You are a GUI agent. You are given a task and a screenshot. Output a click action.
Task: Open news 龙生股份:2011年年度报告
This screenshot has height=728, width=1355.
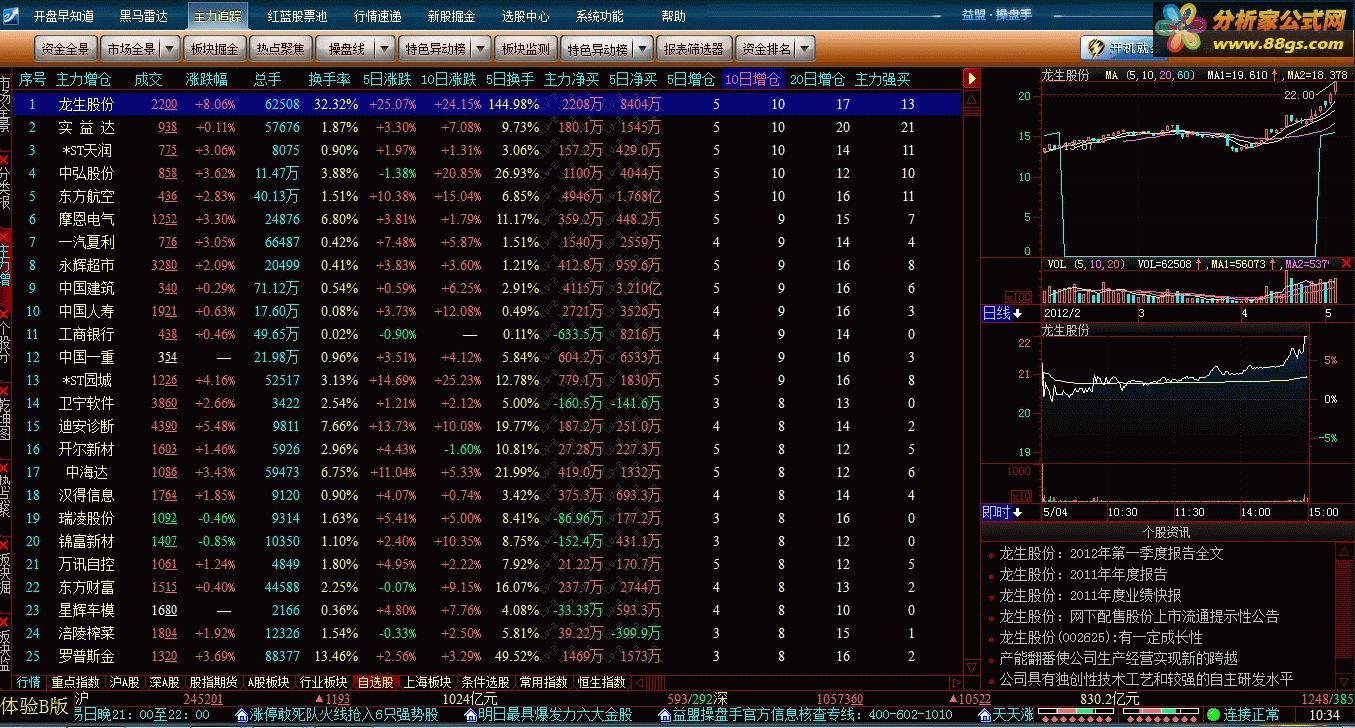[1083, 574]
